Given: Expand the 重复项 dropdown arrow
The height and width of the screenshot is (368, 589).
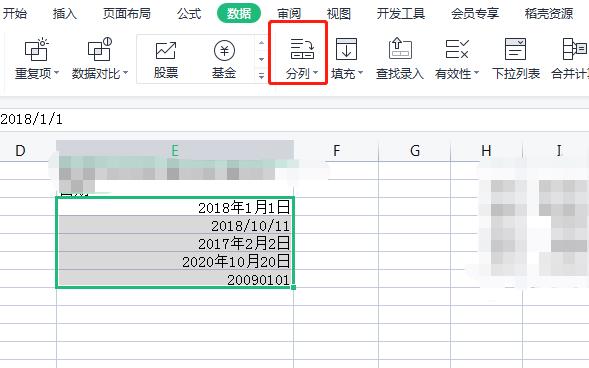Looking at the screenshot, I should [x=56, y=72].
